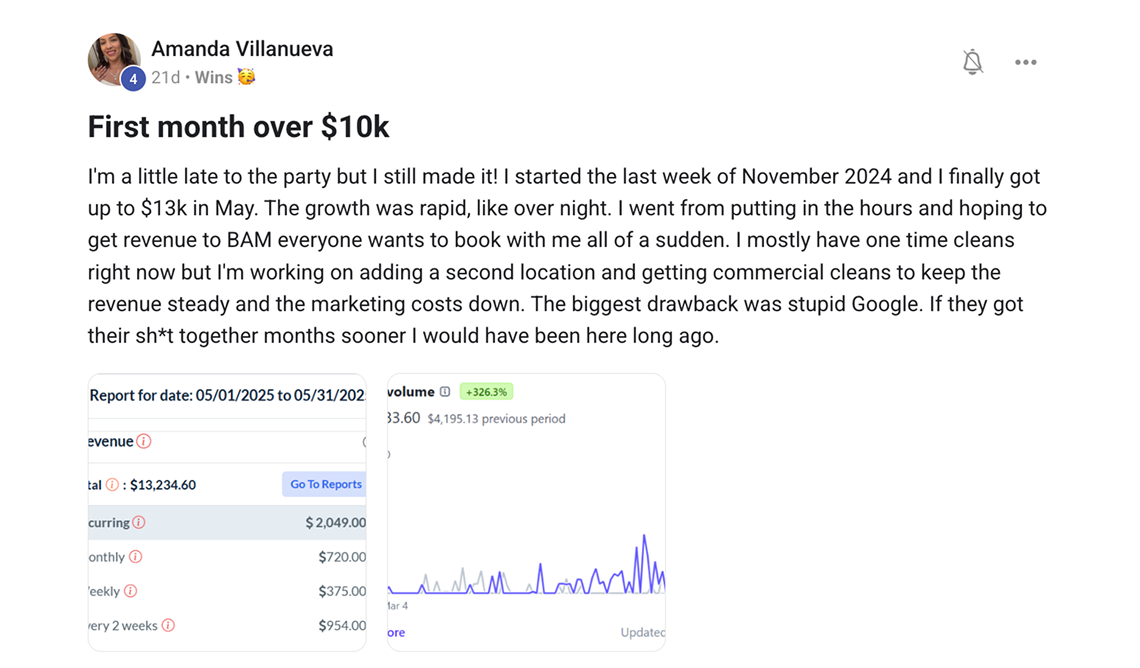Open Amanda Villanueva's profile name link

pyautogui.click(x=242, y=48)
